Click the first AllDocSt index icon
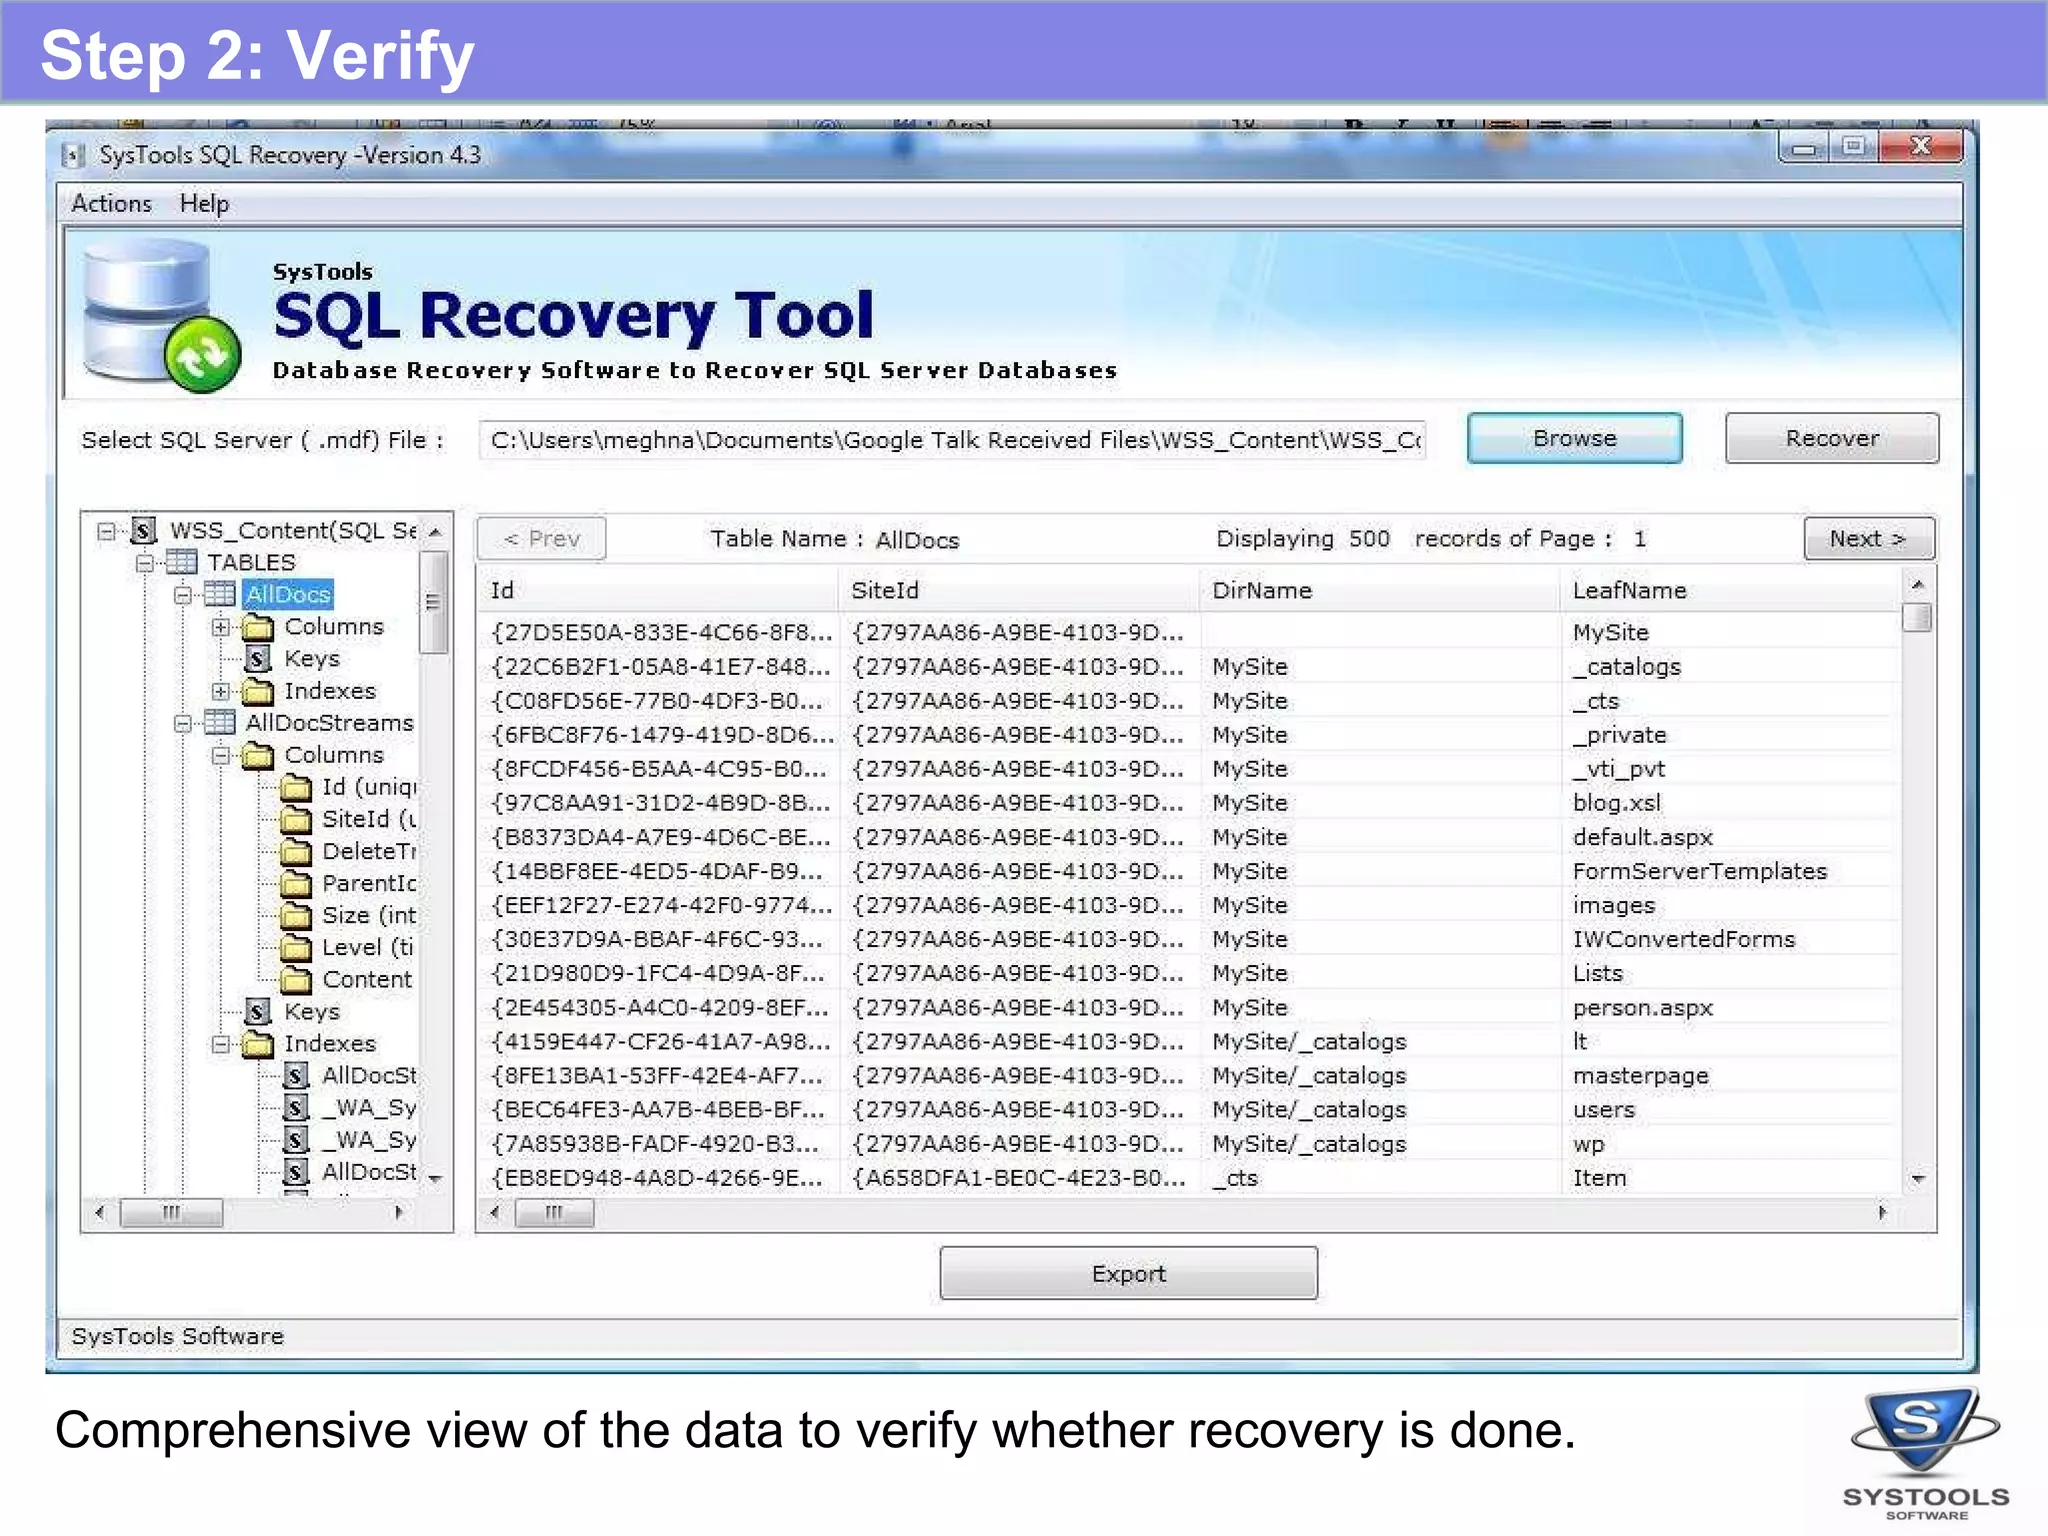 tap(296, 1075)
